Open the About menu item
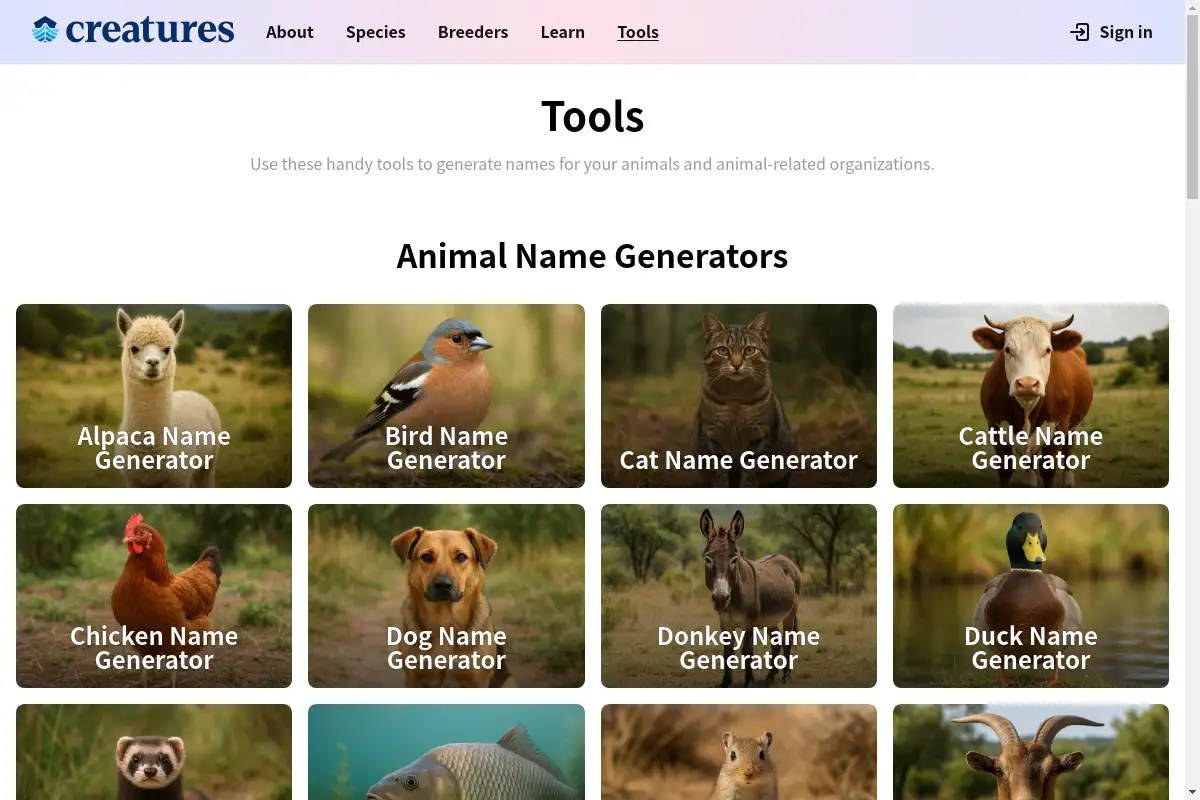1200x800 pixels. (290, 32)
